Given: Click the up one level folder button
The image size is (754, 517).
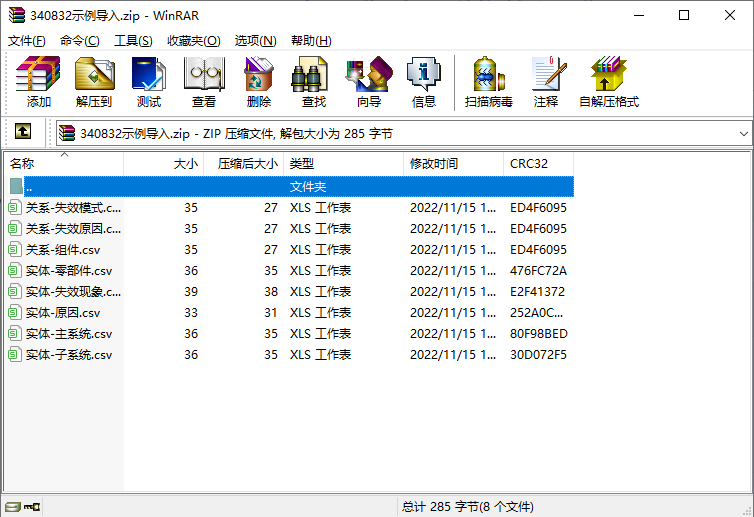Looking at the screenshot, I should (23, 132).
